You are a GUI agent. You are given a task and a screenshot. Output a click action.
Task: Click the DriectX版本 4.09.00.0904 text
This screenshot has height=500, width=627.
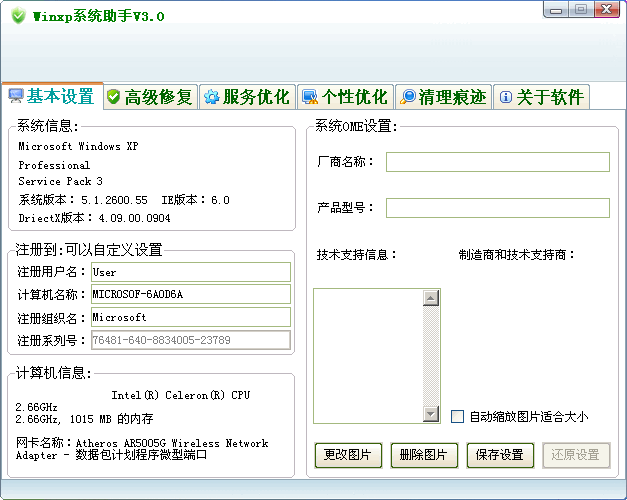click(x=94, y=218)
